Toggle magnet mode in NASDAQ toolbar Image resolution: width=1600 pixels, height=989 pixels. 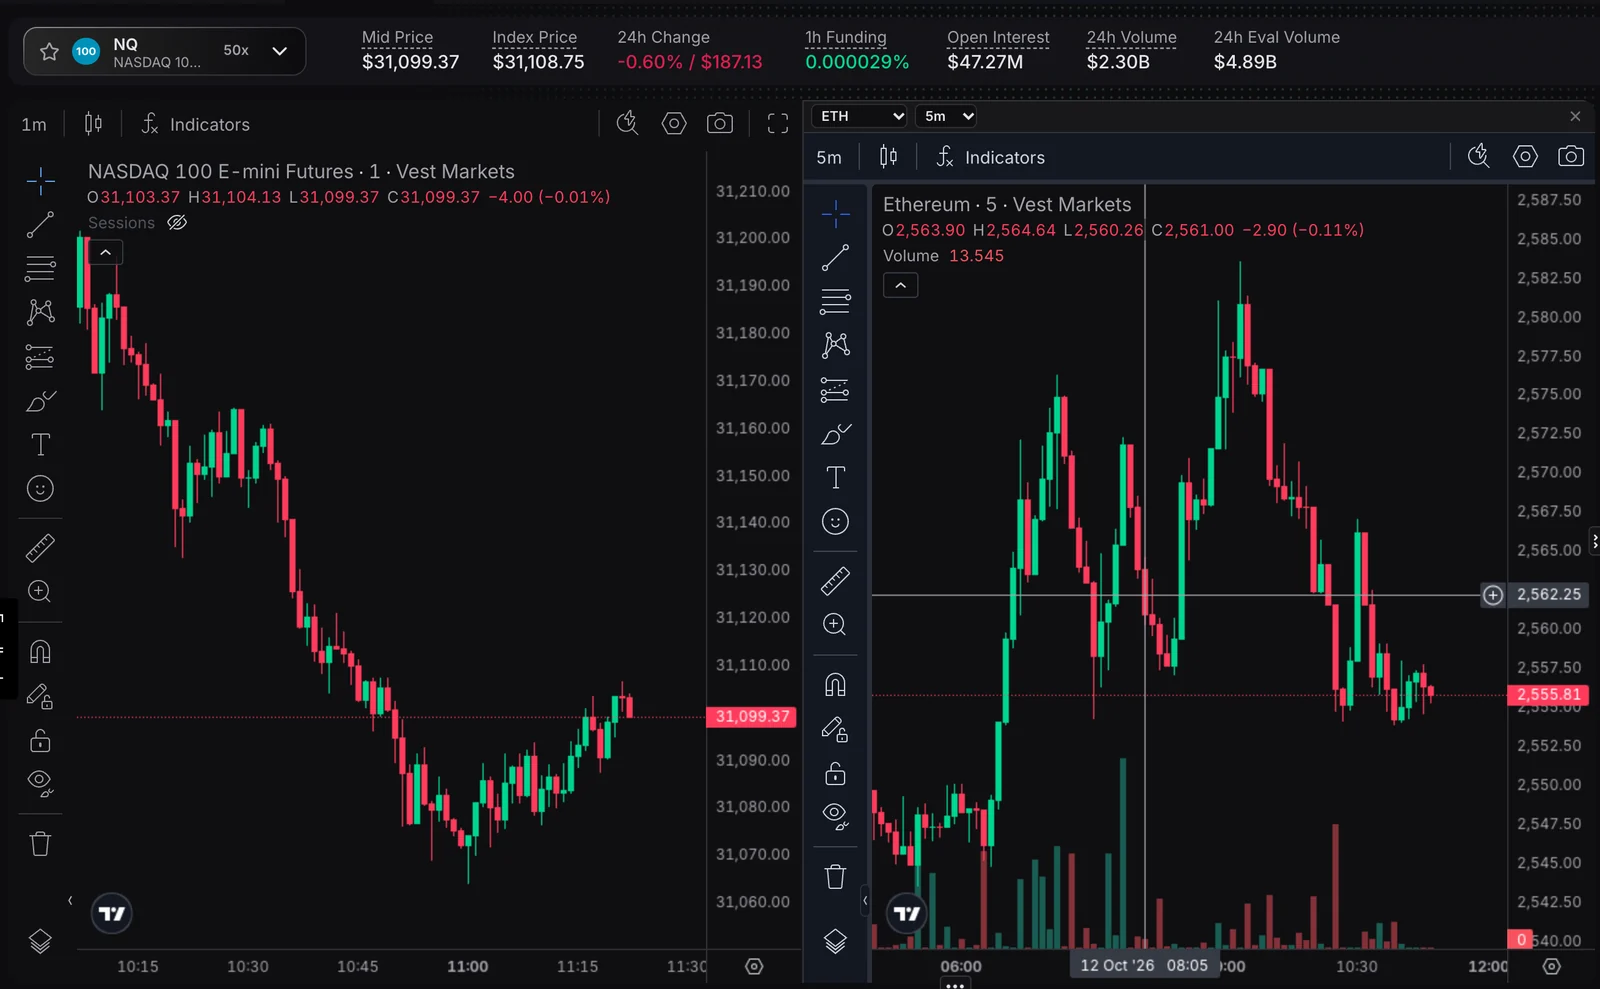tap(40, 652)
